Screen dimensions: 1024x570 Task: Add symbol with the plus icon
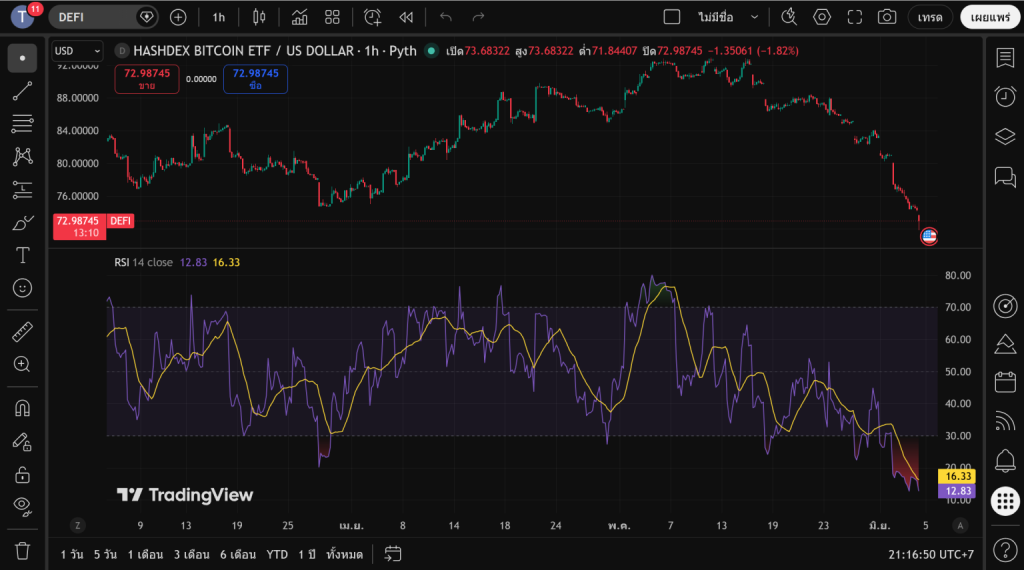tap(178, 17)
